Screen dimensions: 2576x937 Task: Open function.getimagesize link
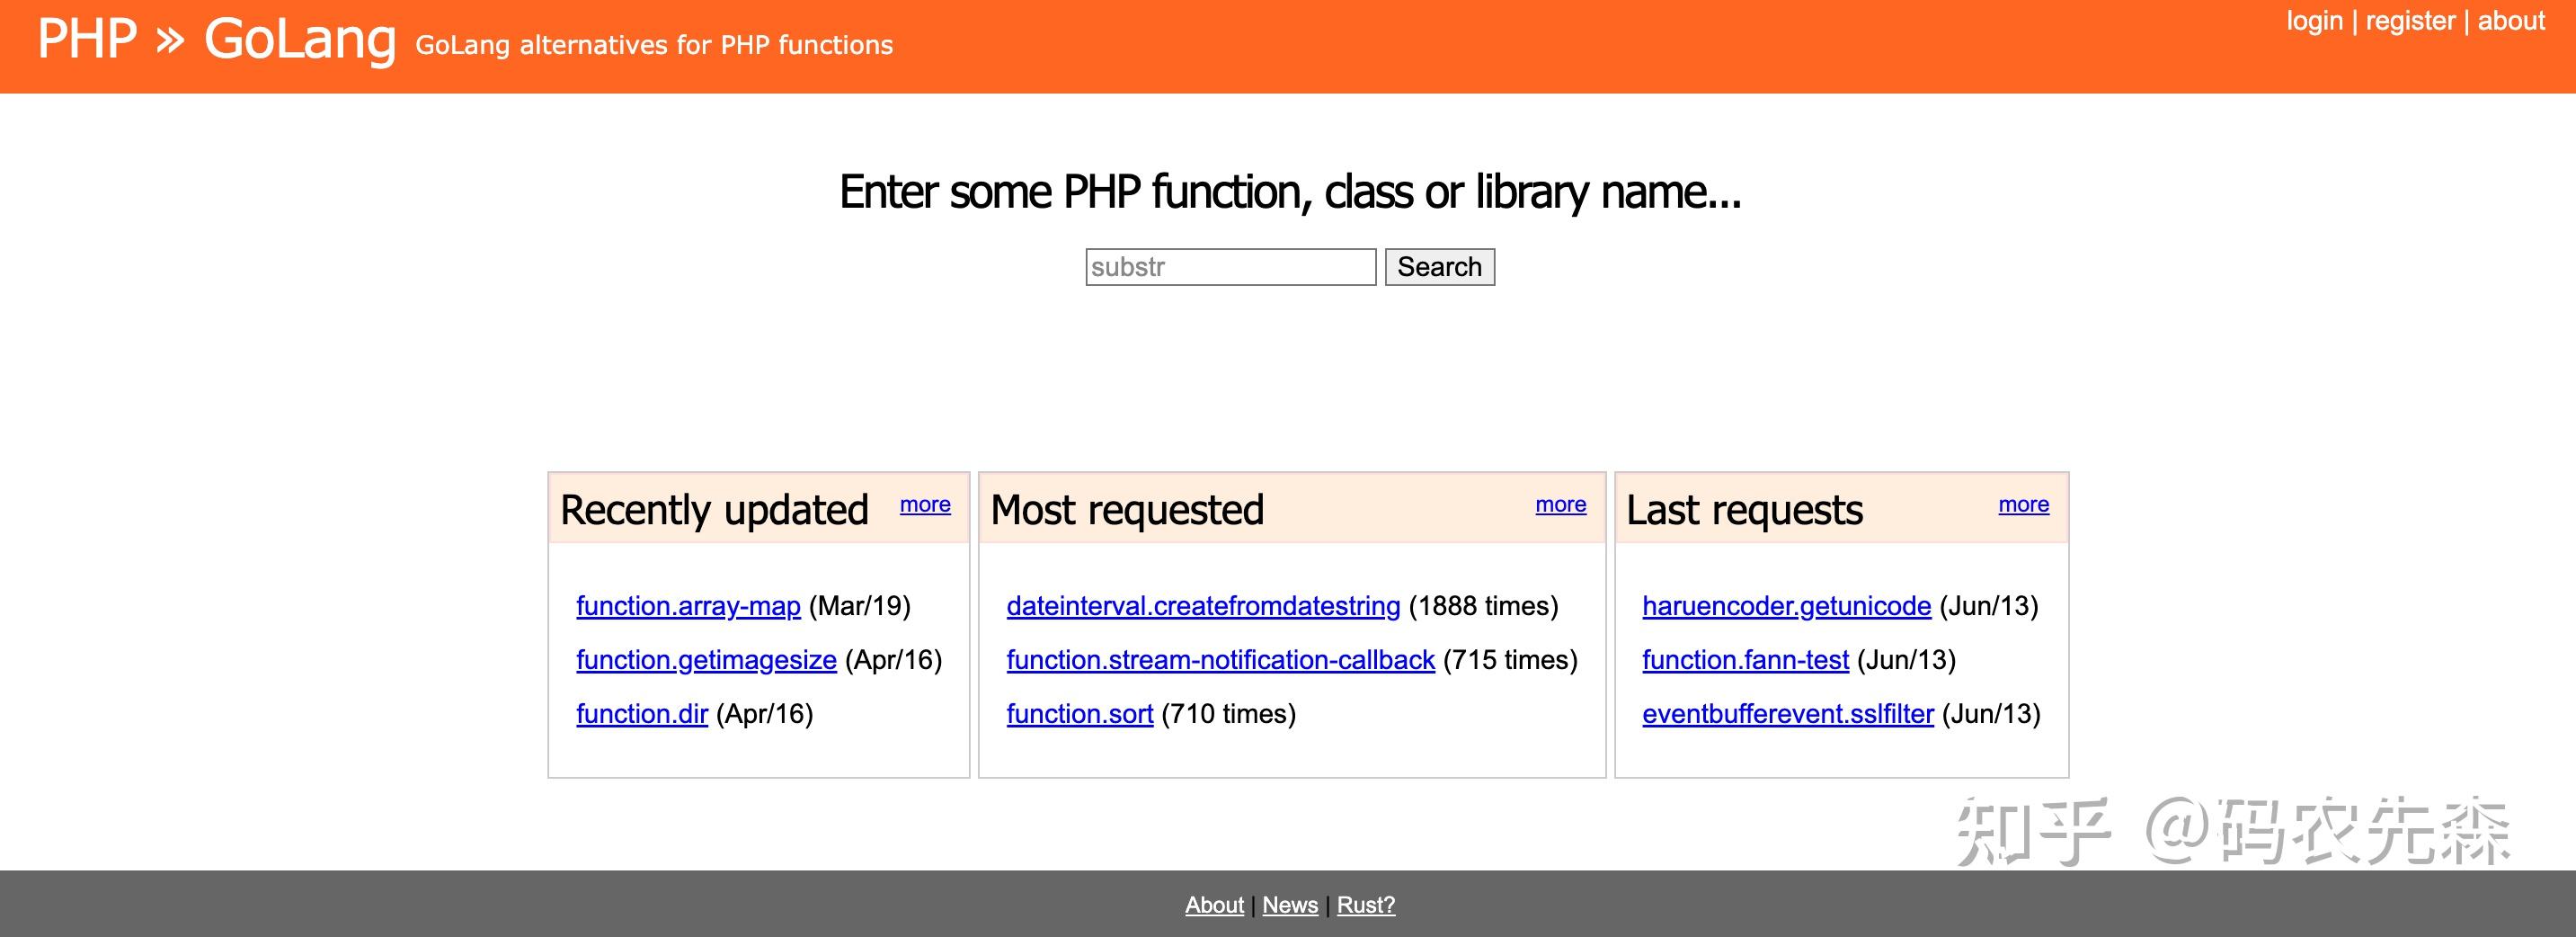click(x=706, y=660)
